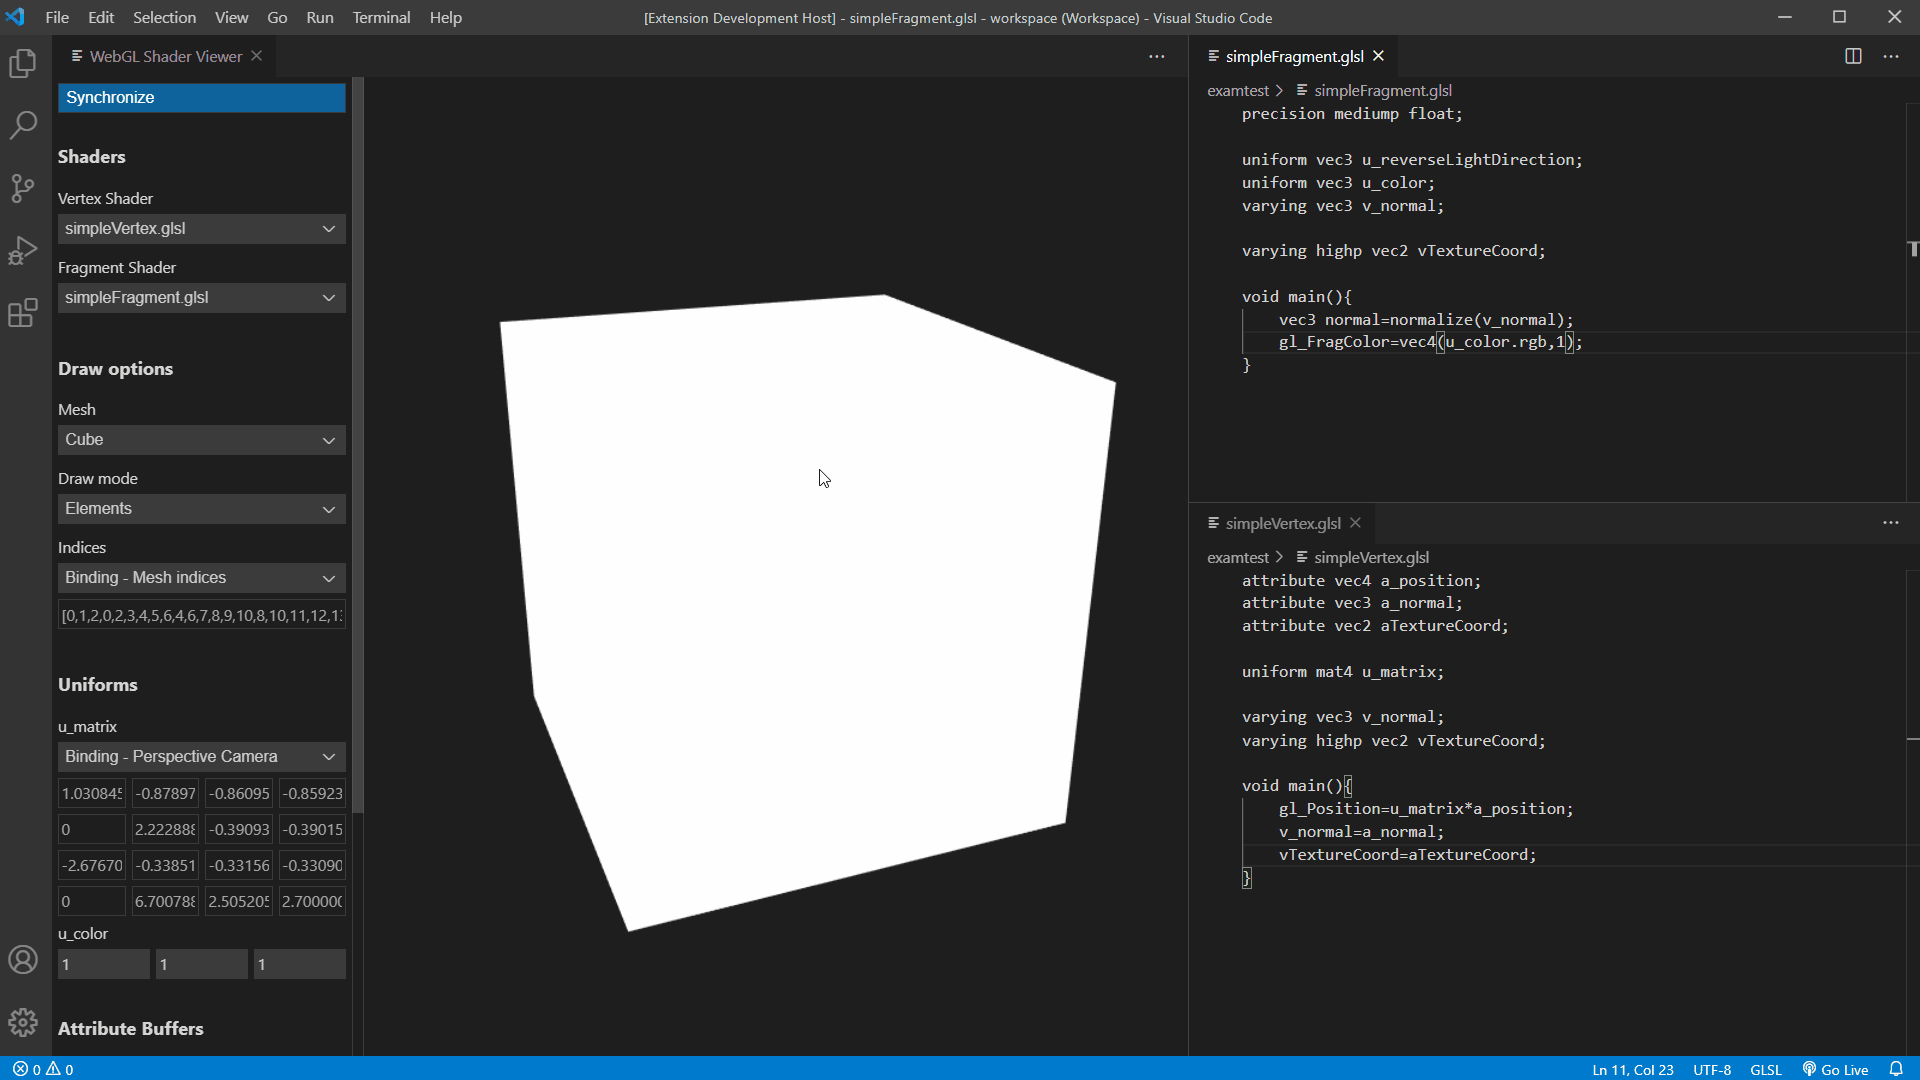
Task: Click u_matrix cell with value 2.222888
Action: (165, 830)
